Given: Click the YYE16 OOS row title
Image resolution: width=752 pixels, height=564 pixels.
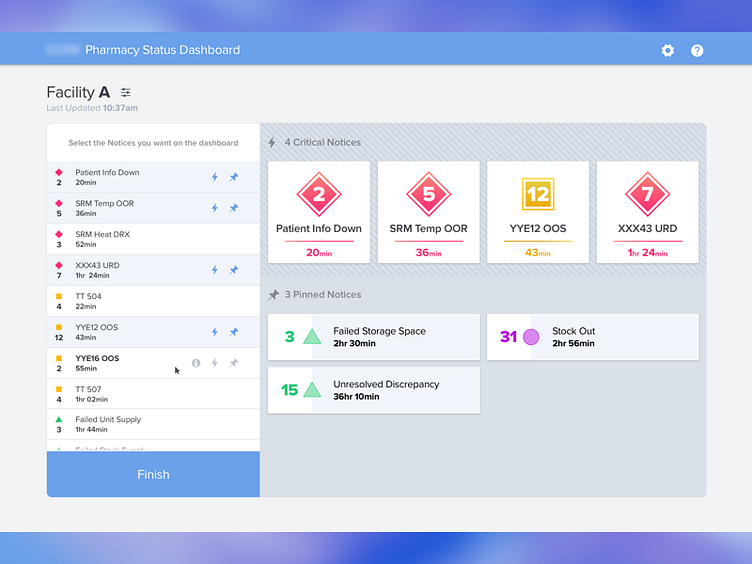Looking at the screenshot, I should 97,358.
